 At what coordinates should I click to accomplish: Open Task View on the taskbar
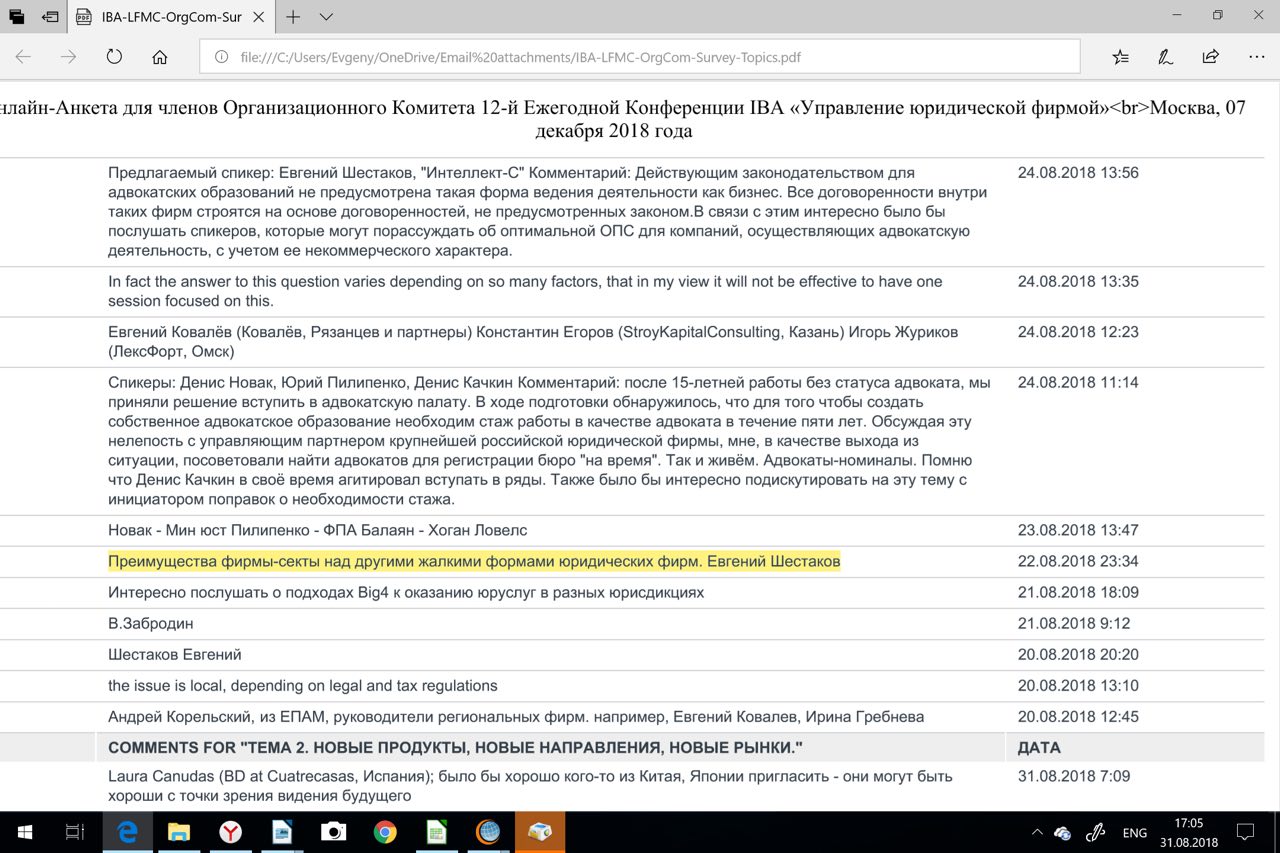[74, 832]
